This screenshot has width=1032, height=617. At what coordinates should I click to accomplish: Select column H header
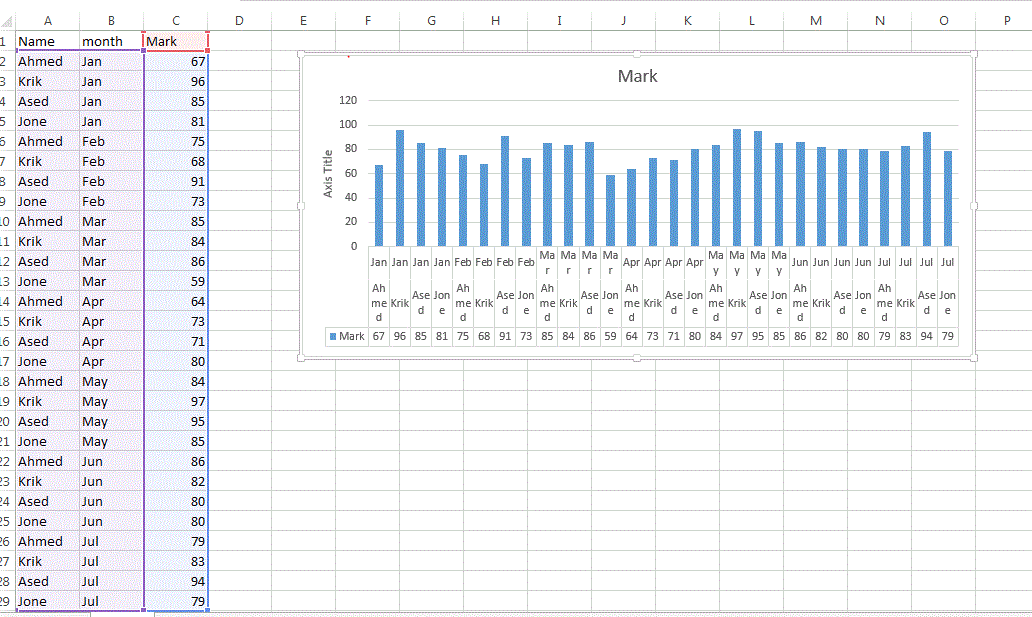point(496,21)
